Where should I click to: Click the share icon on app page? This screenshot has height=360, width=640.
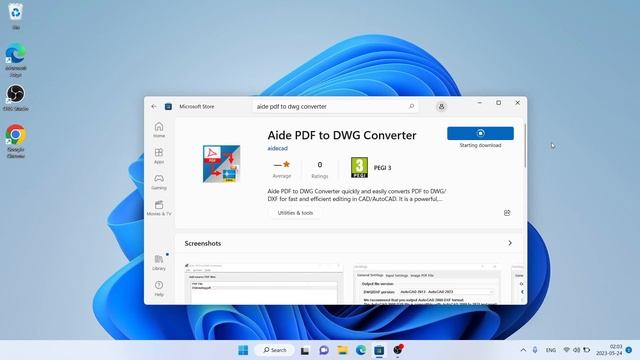point(507,213)
